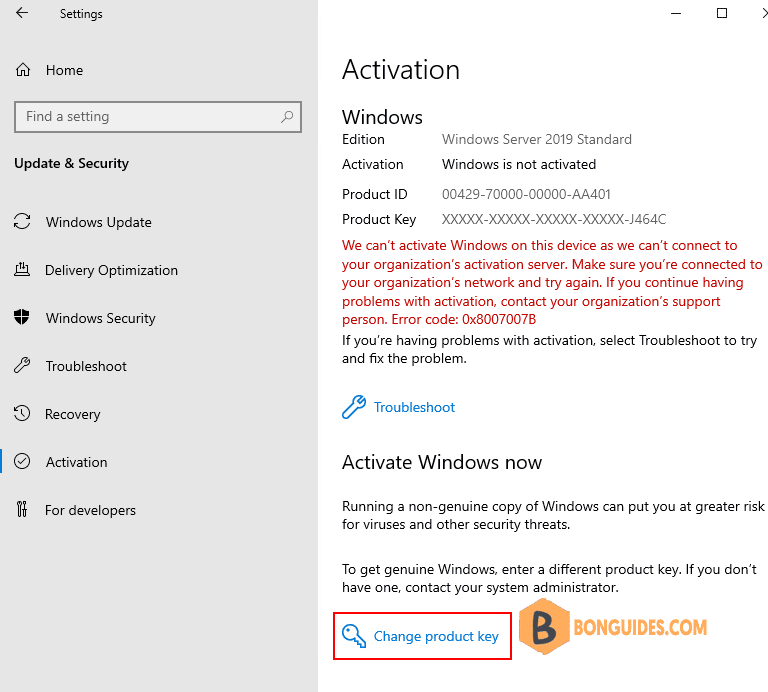768x692 pixels.
Task: Click the blue wrench icon beside Troubleshoot
Action: tap(354, 407)
